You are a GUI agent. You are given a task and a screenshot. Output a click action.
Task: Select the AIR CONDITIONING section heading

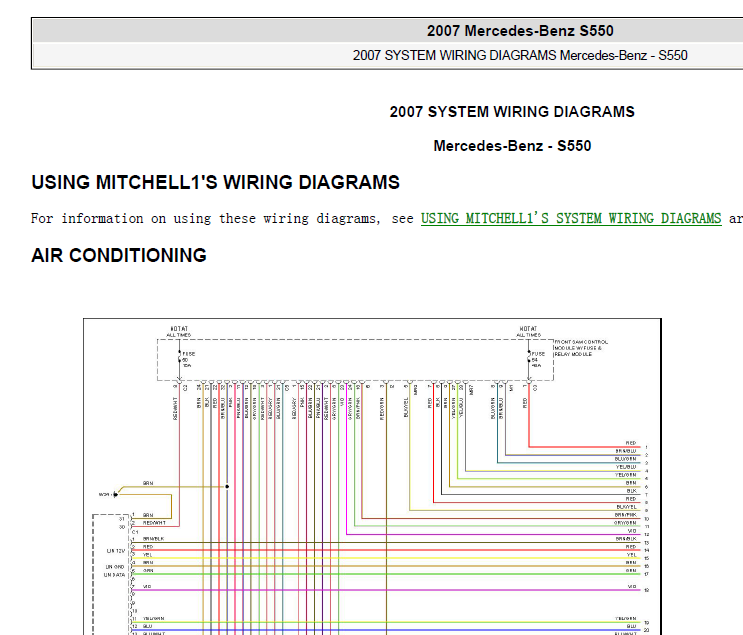pyautogui.click(x=119, y=255)
